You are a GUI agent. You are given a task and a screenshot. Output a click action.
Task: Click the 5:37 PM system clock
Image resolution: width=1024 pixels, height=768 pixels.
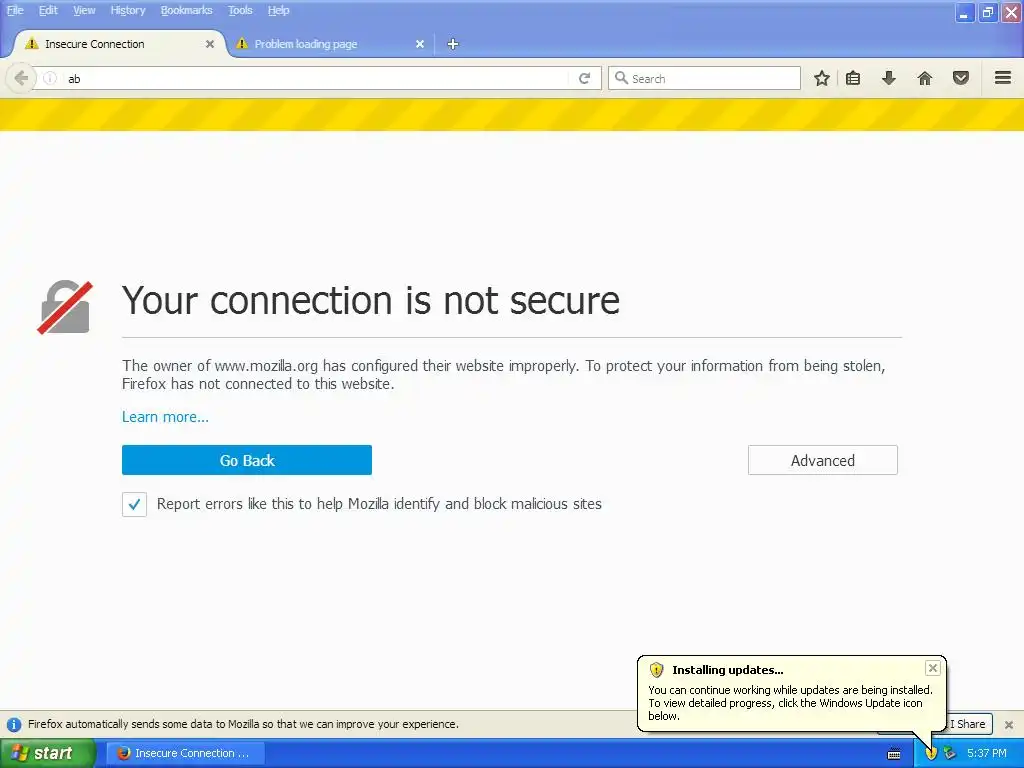pyautogui.click(x=987, y=753)
